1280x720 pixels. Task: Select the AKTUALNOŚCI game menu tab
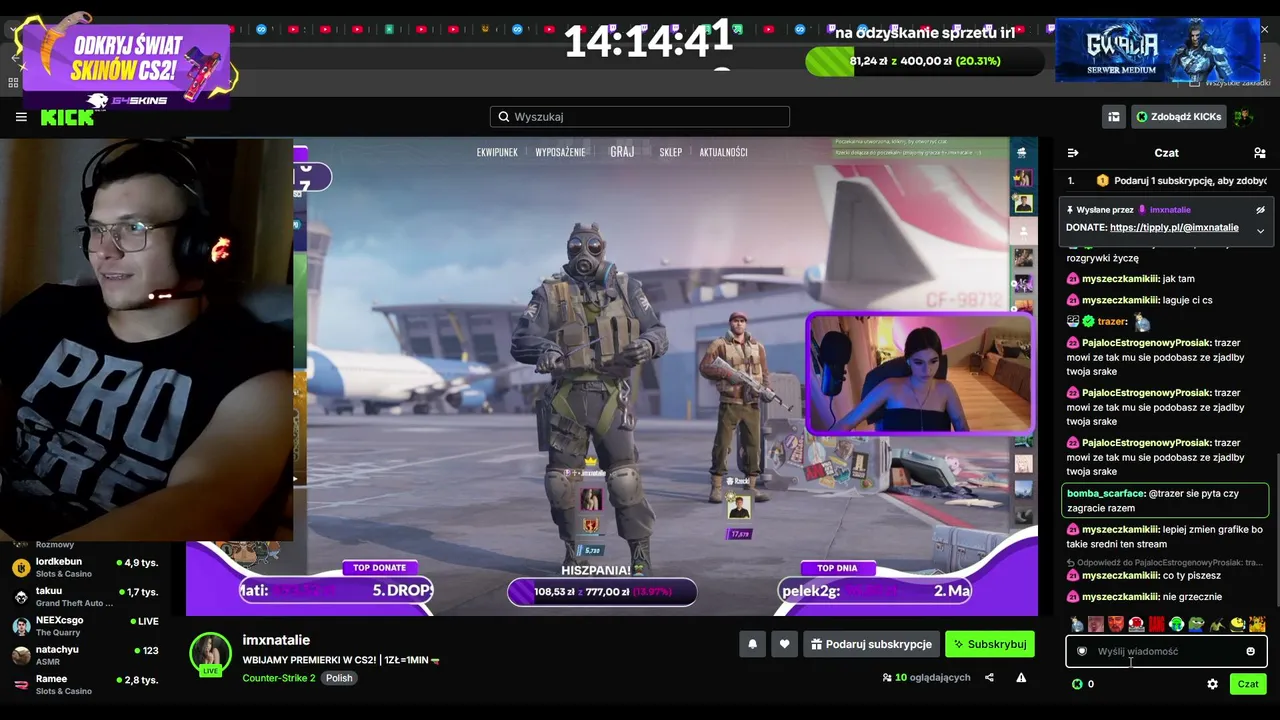(723, 152)
